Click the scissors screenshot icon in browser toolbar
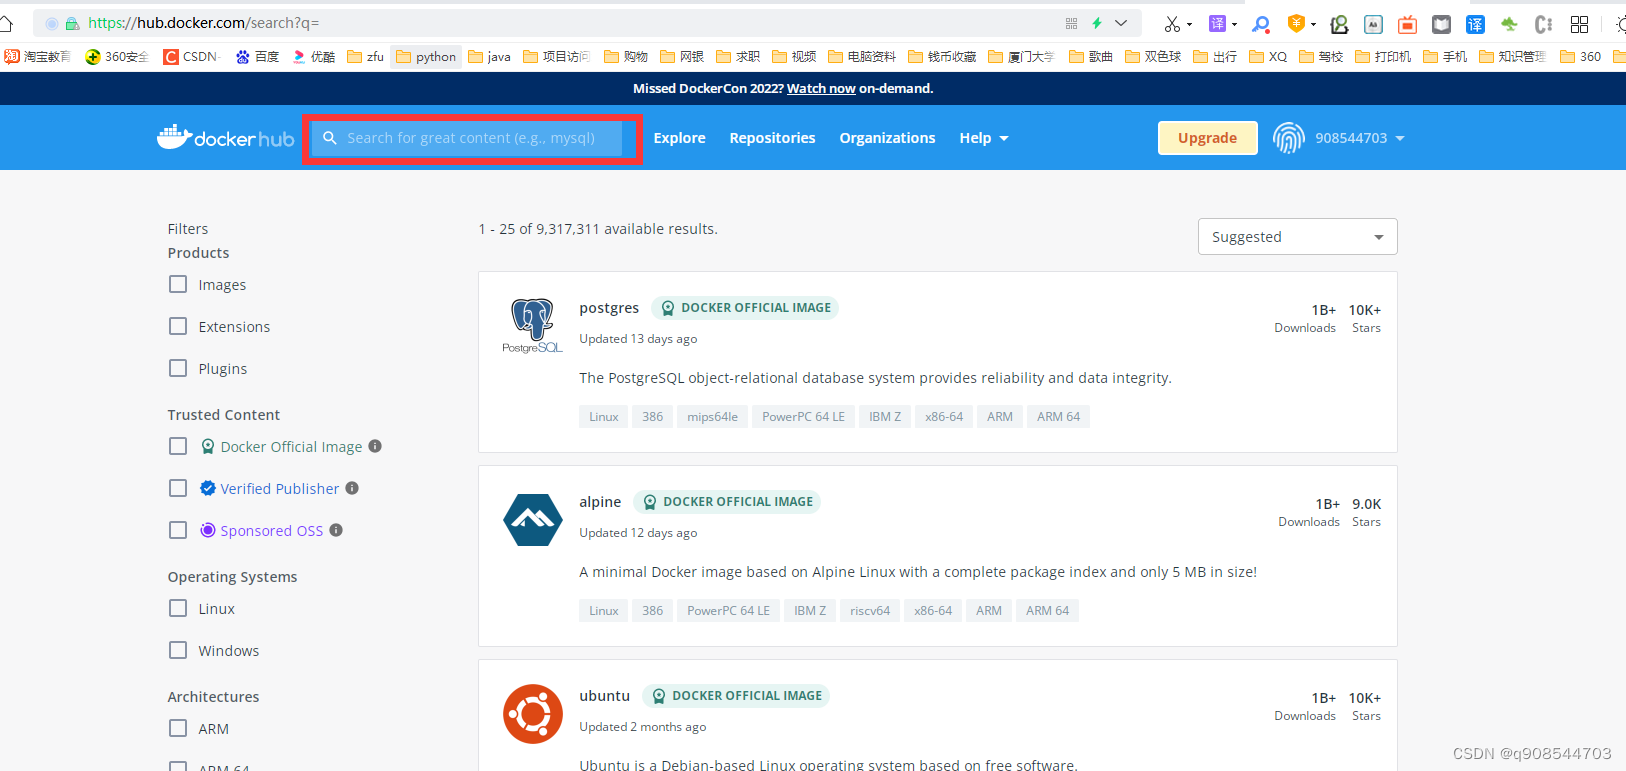Image resolution: width=1626 pixels, height=771 pixels. [x=1172, y=24]
